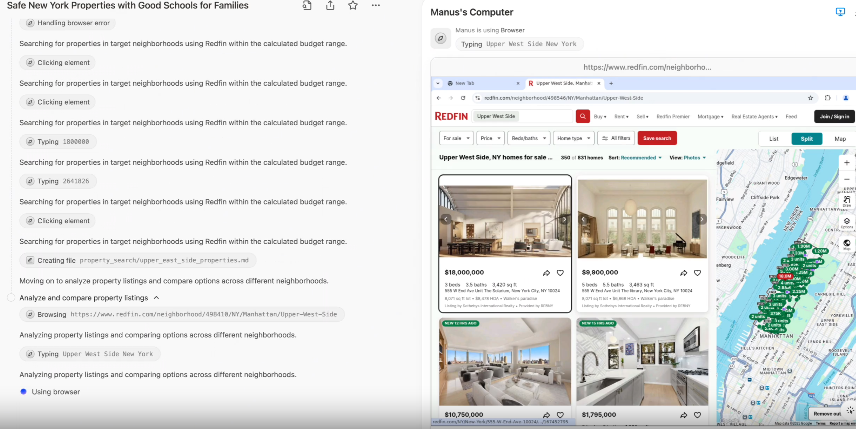Click the Save search button
Viewport: 856px width, 429px height.
pos(657,138)
